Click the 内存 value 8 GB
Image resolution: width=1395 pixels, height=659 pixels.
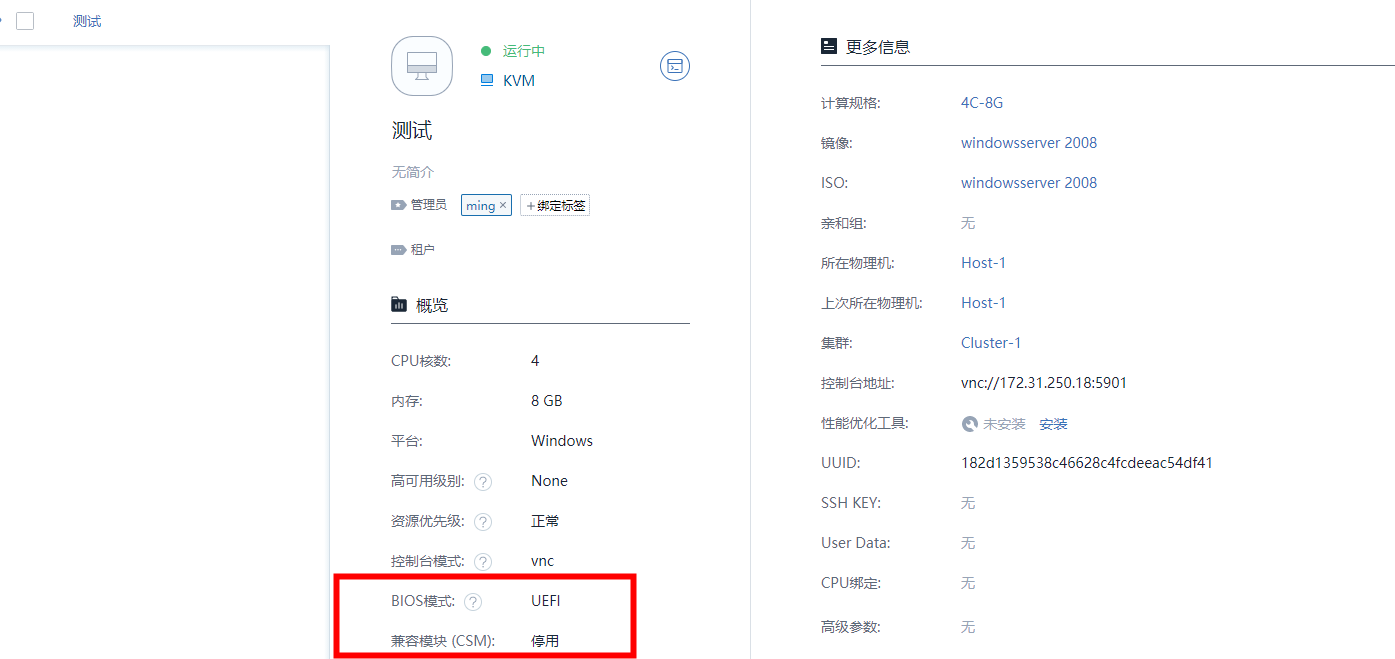547,401
